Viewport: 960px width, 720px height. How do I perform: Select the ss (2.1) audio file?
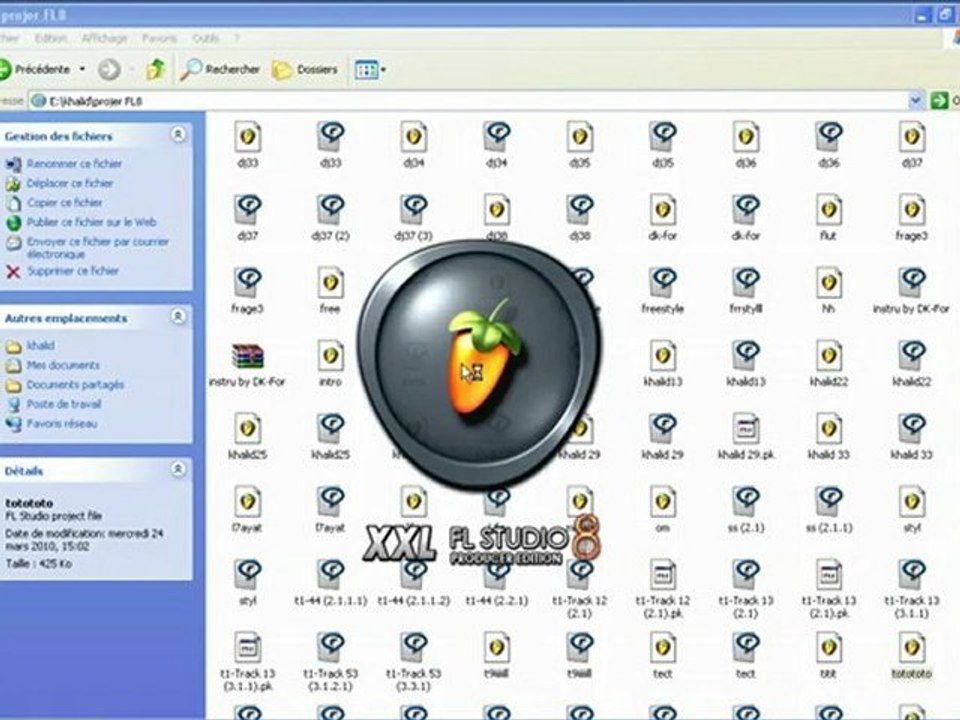[746, 509]
